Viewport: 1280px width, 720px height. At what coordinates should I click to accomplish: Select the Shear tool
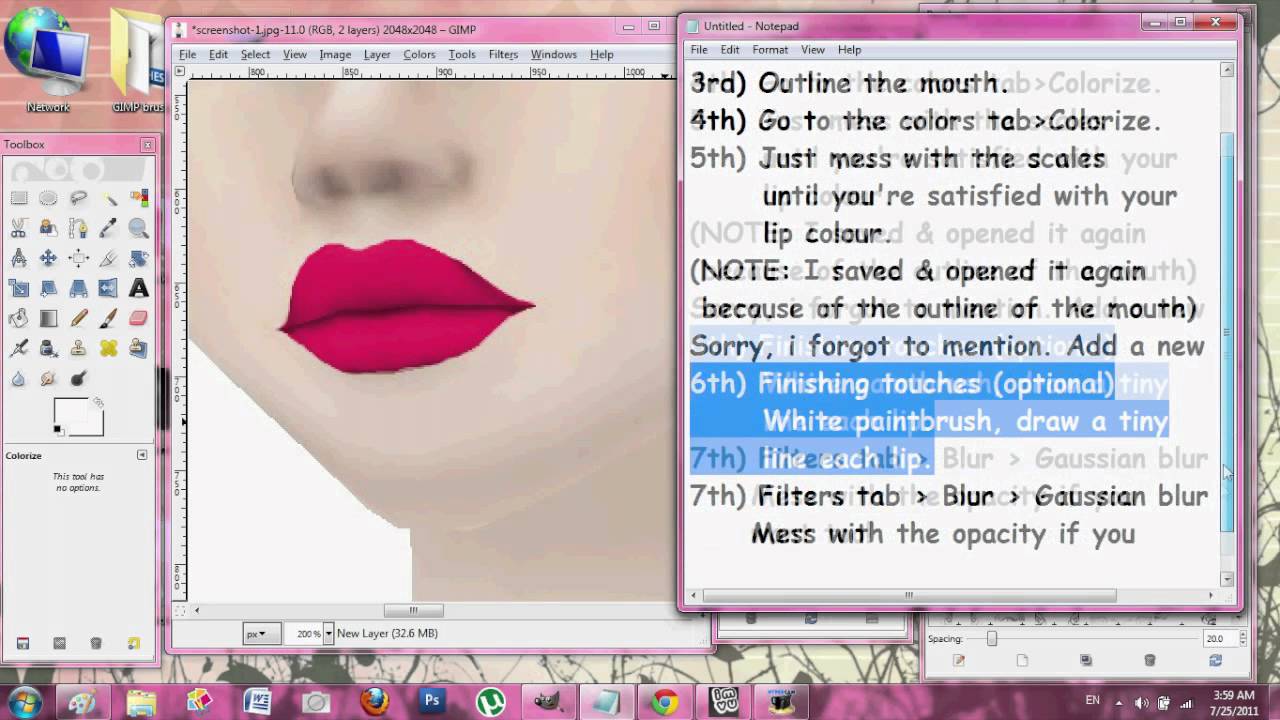point(49,288)
